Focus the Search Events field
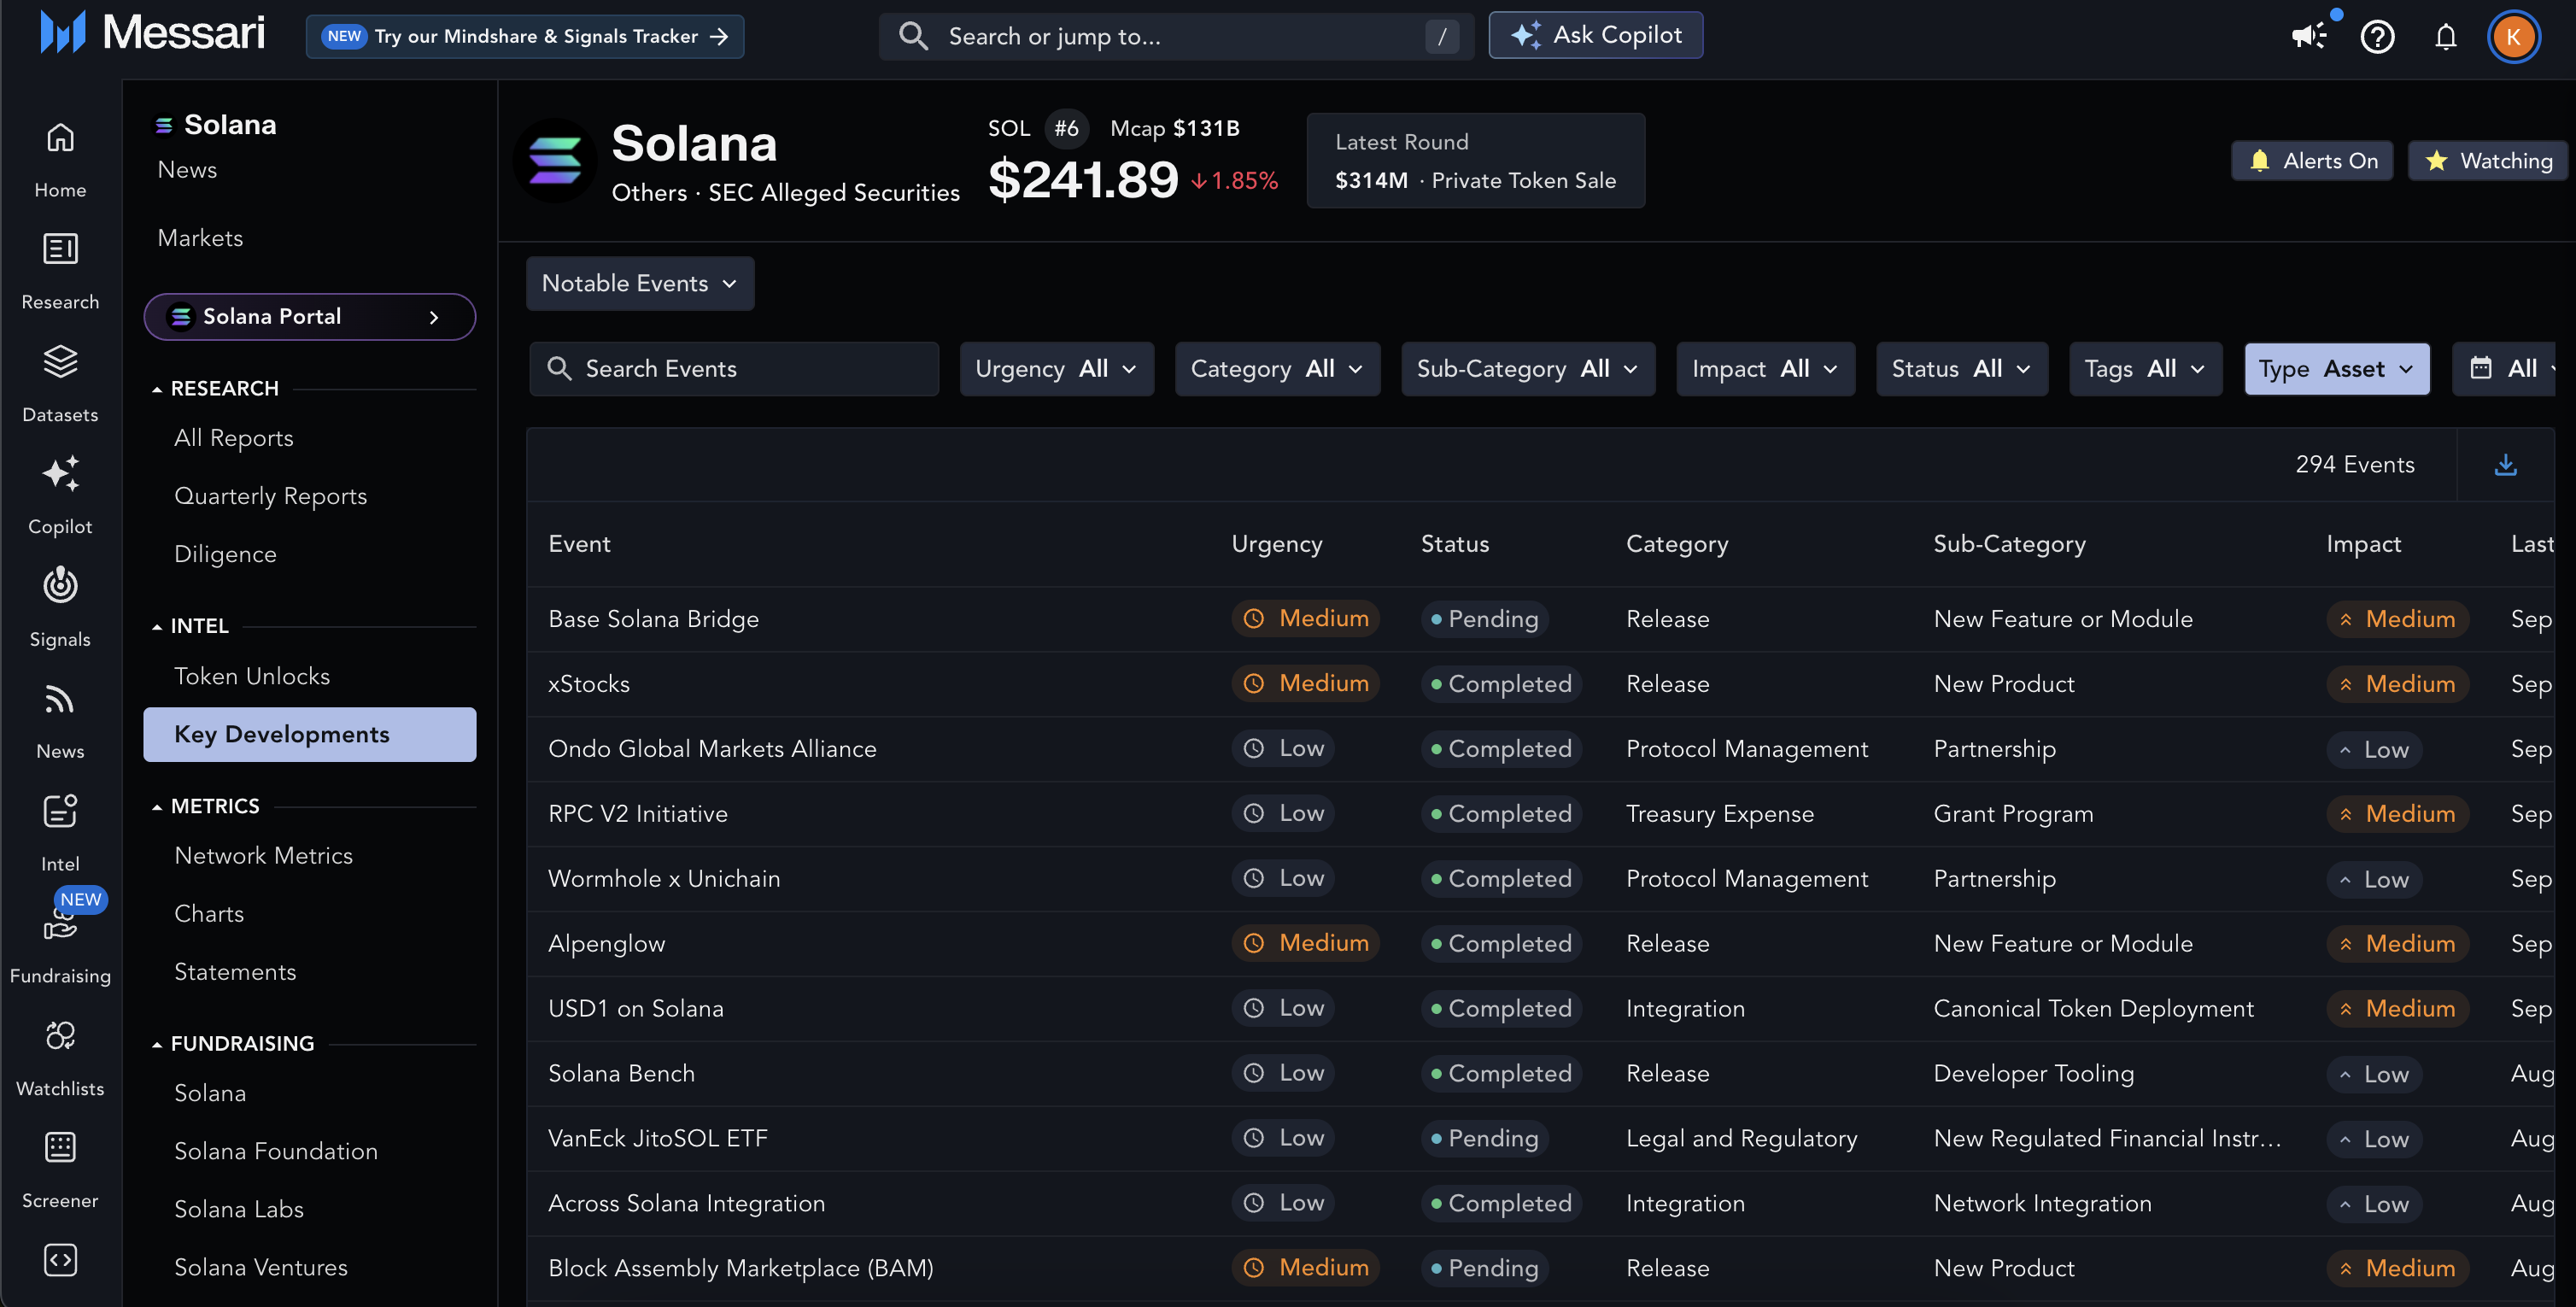This screenshot has height=1307, width=2576. click(733, 368)
